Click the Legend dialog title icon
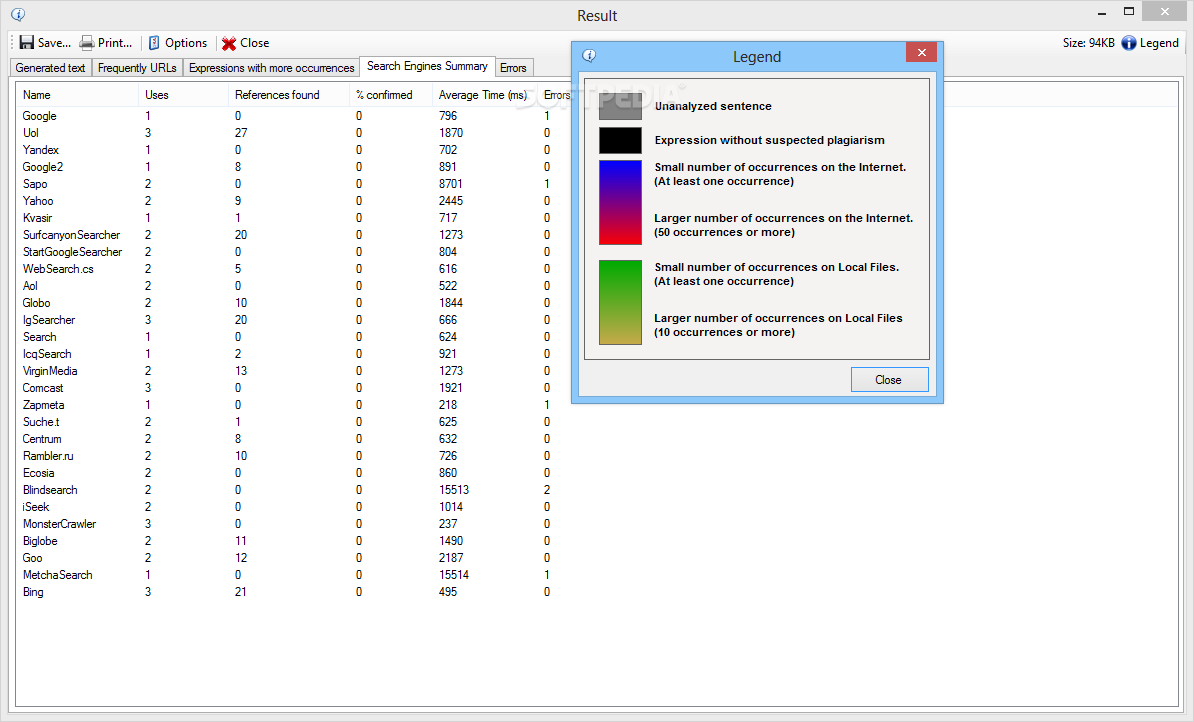Viewport: 1194px width, 722px height. pyautogui.click(x=589, y=55)
